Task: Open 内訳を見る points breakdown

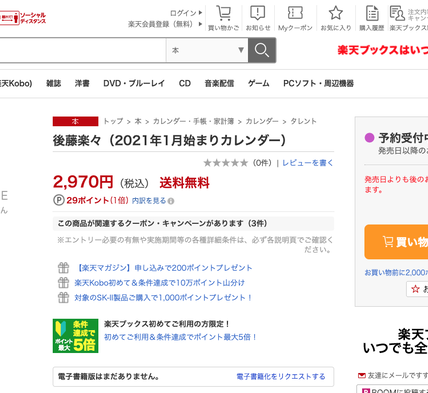Action: [149, 201]
